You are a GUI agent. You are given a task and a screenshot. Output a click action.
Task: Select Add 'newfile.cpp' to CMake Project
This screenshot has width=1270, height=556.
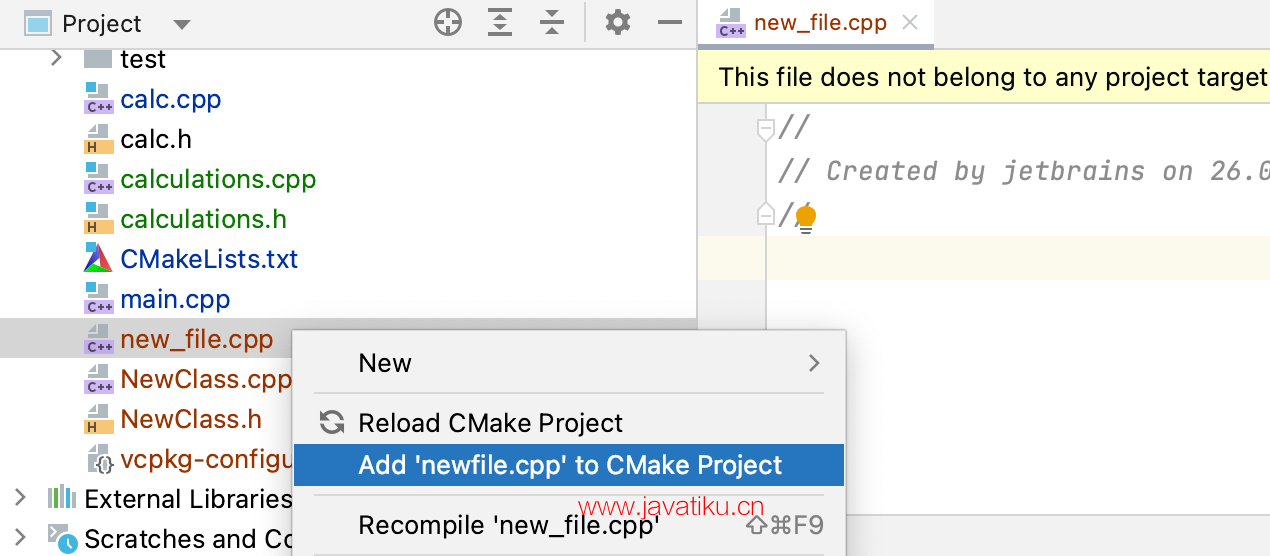(x=569, y=465)
